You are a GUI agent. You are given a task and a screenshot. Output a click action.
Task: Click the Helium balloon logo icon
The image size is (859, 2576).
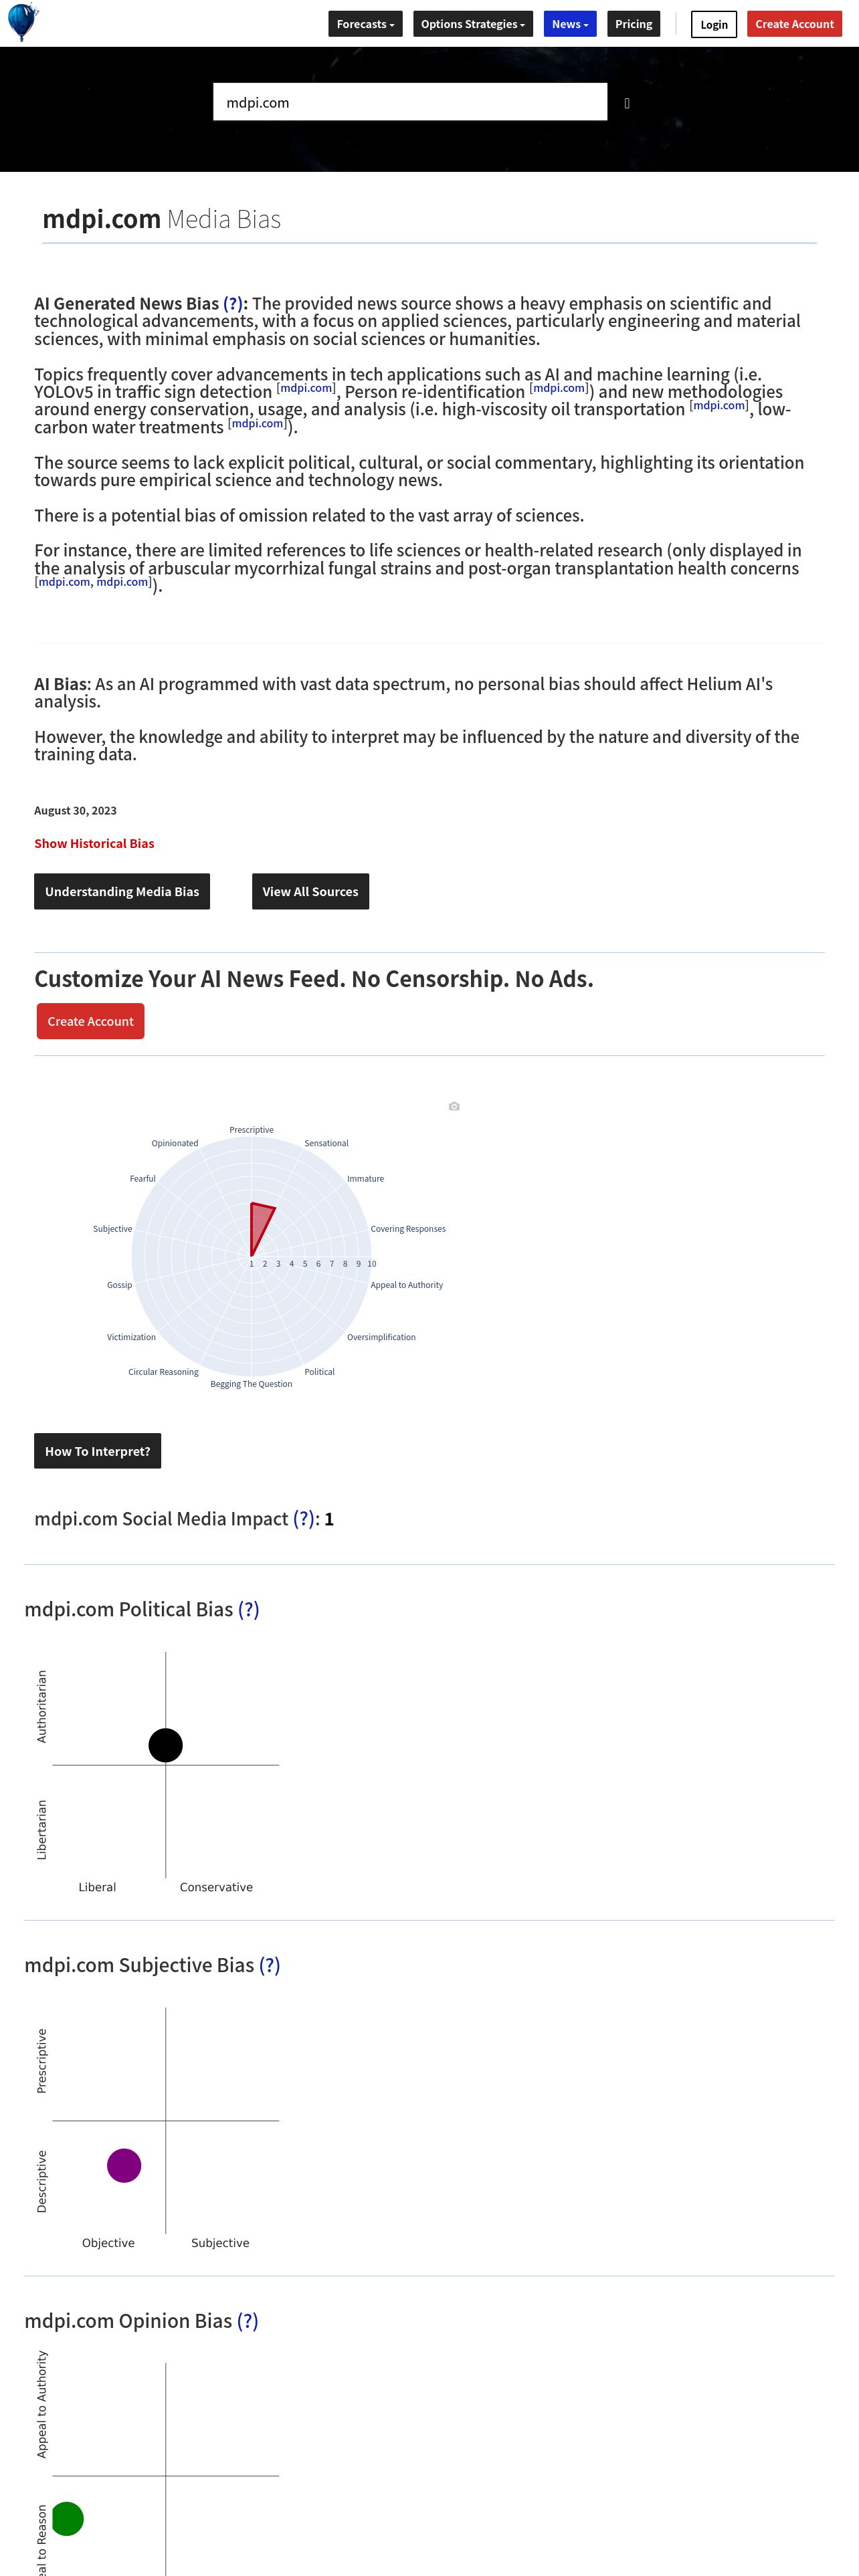point(22,22)
